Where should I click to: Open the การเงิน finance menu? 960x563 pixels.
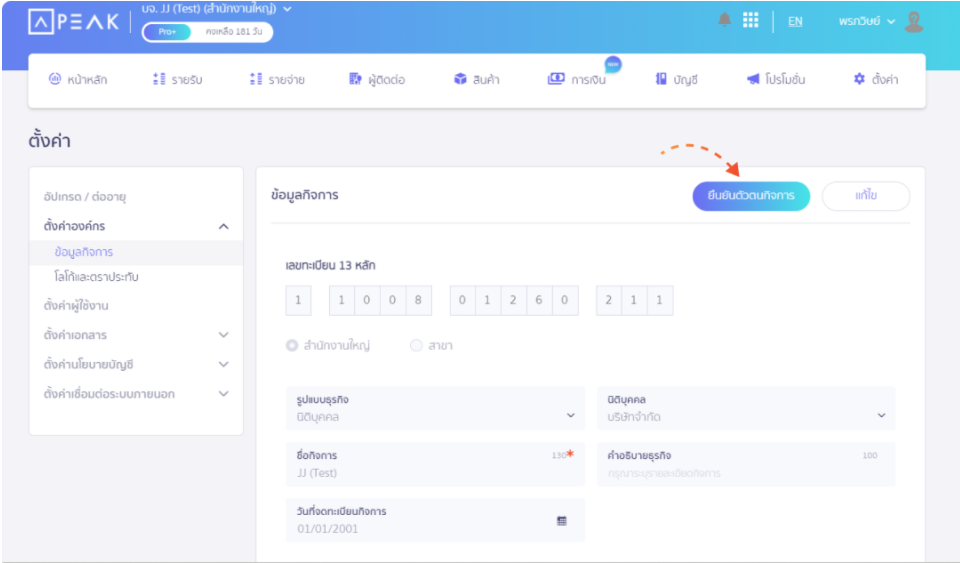tap(576, 80)
